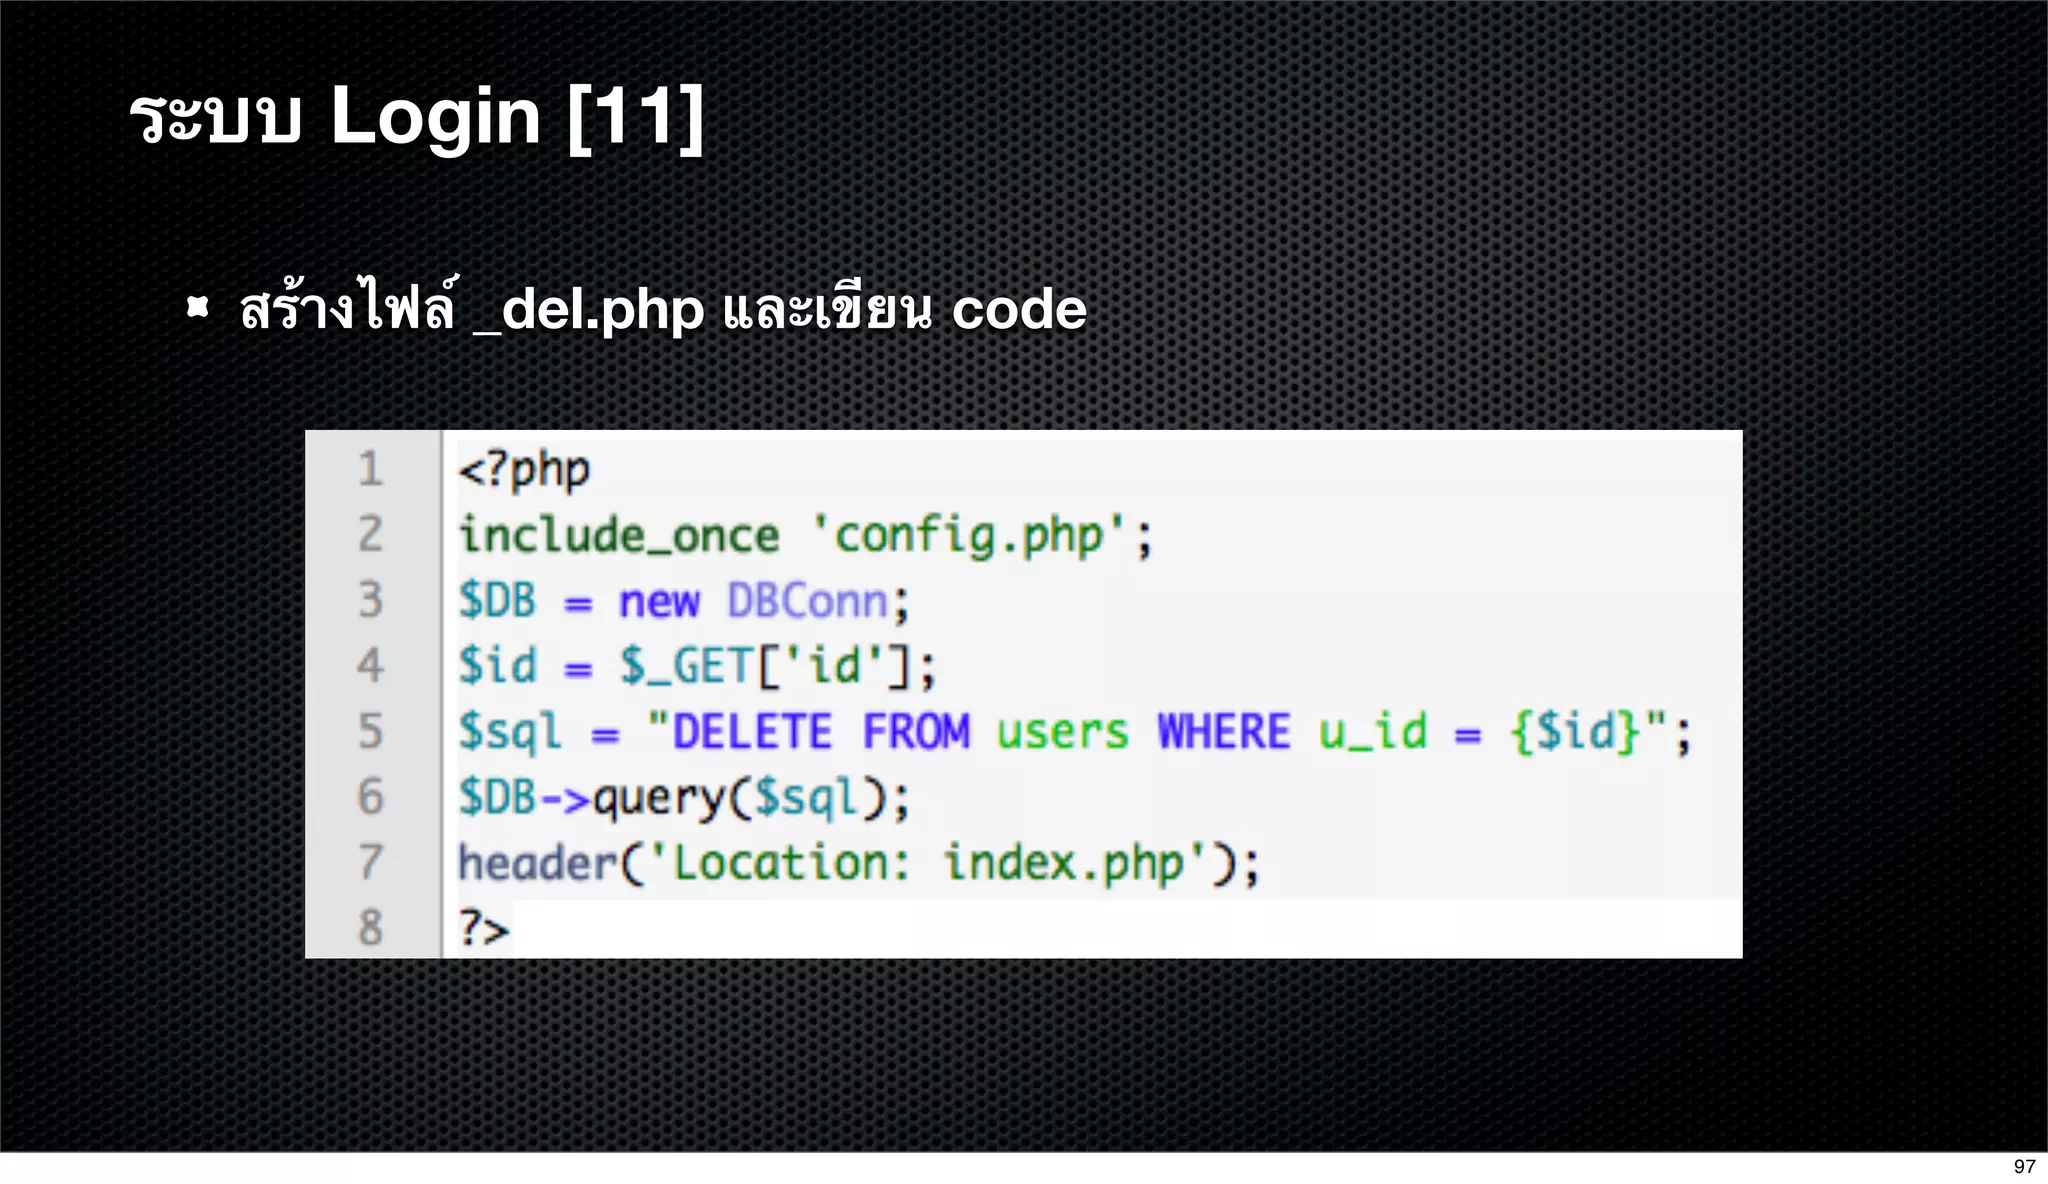Click the "DBConn" class name

click(x=807, y=601)
